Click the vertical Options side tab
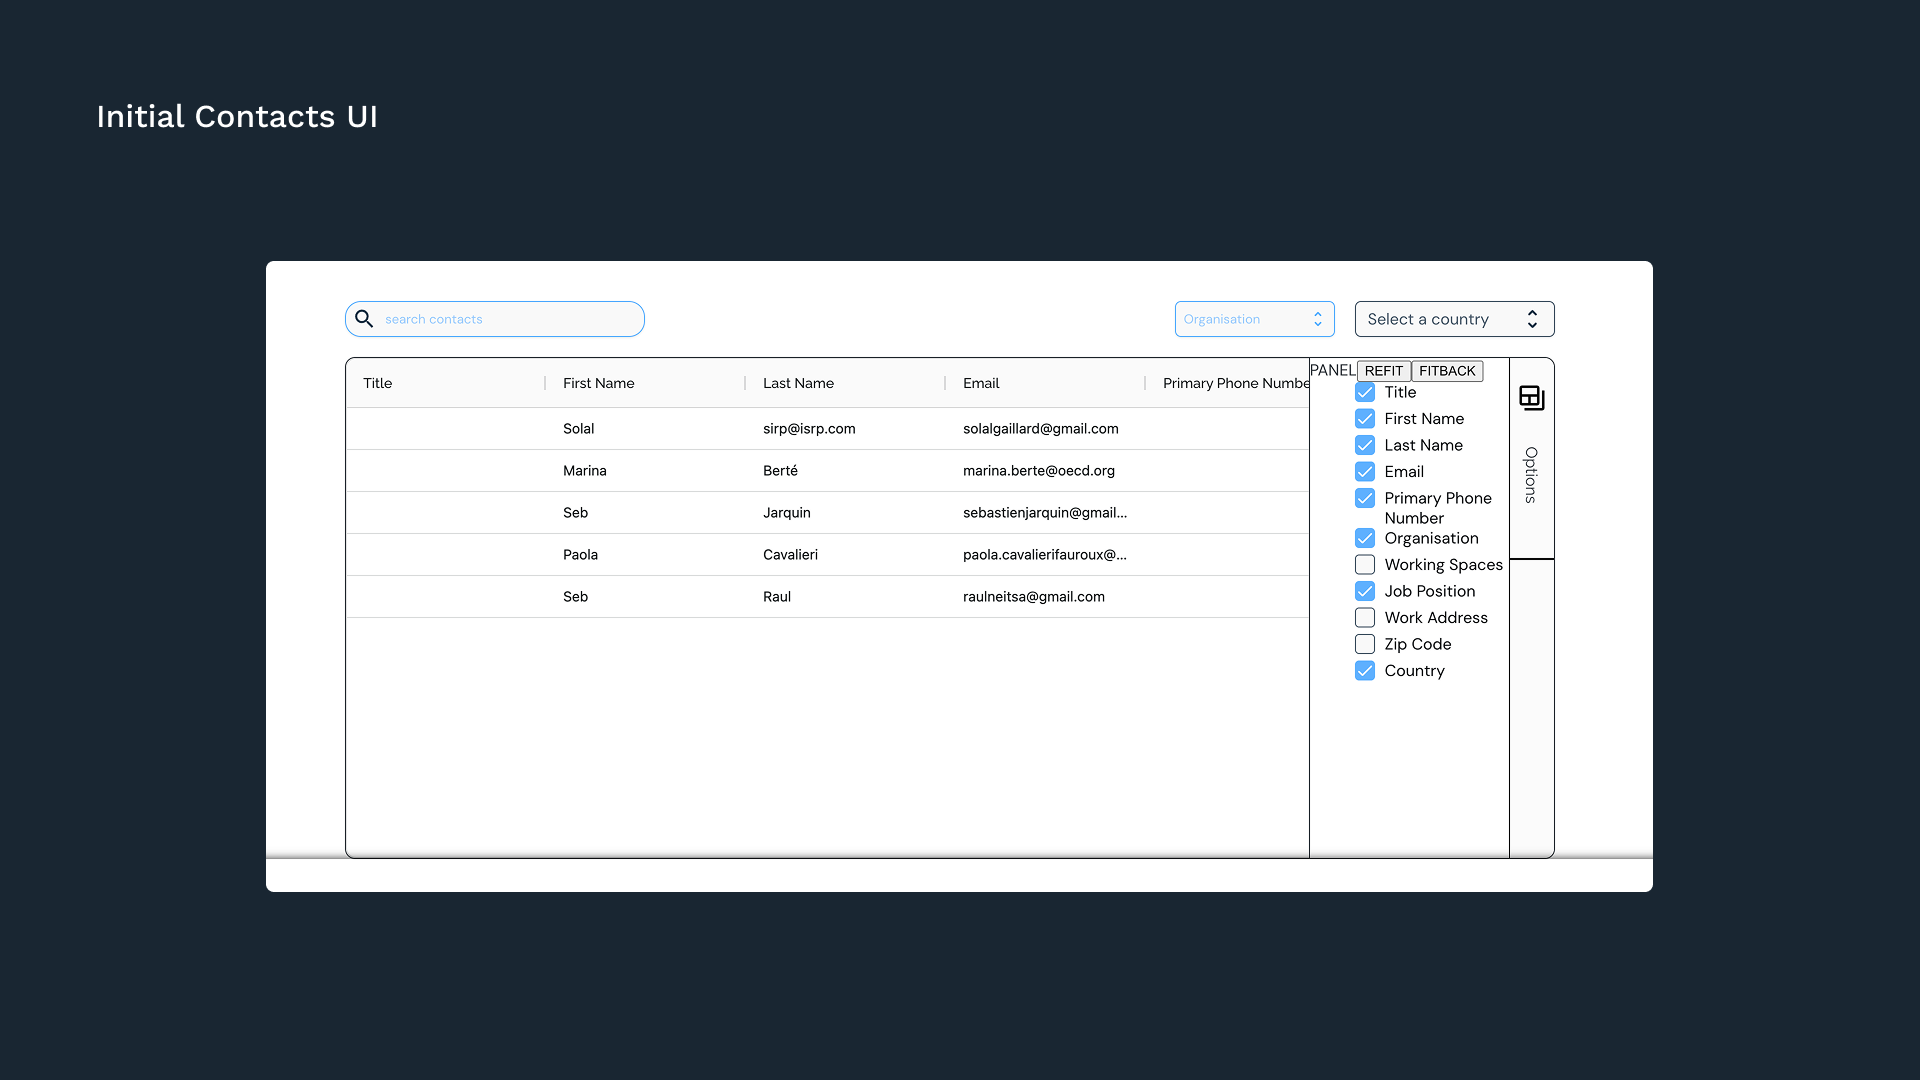Image resolution: width=1920 pixels, height=1080 pixels. click(1531, 475)
